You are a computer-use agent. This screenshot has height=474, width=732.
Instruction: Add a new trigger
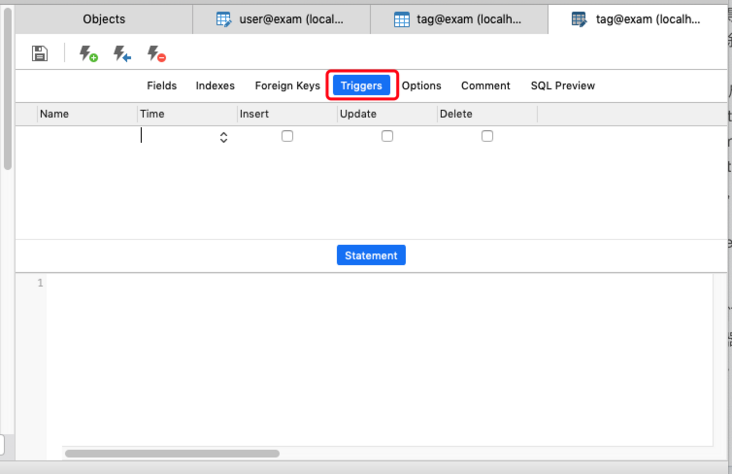88,53
